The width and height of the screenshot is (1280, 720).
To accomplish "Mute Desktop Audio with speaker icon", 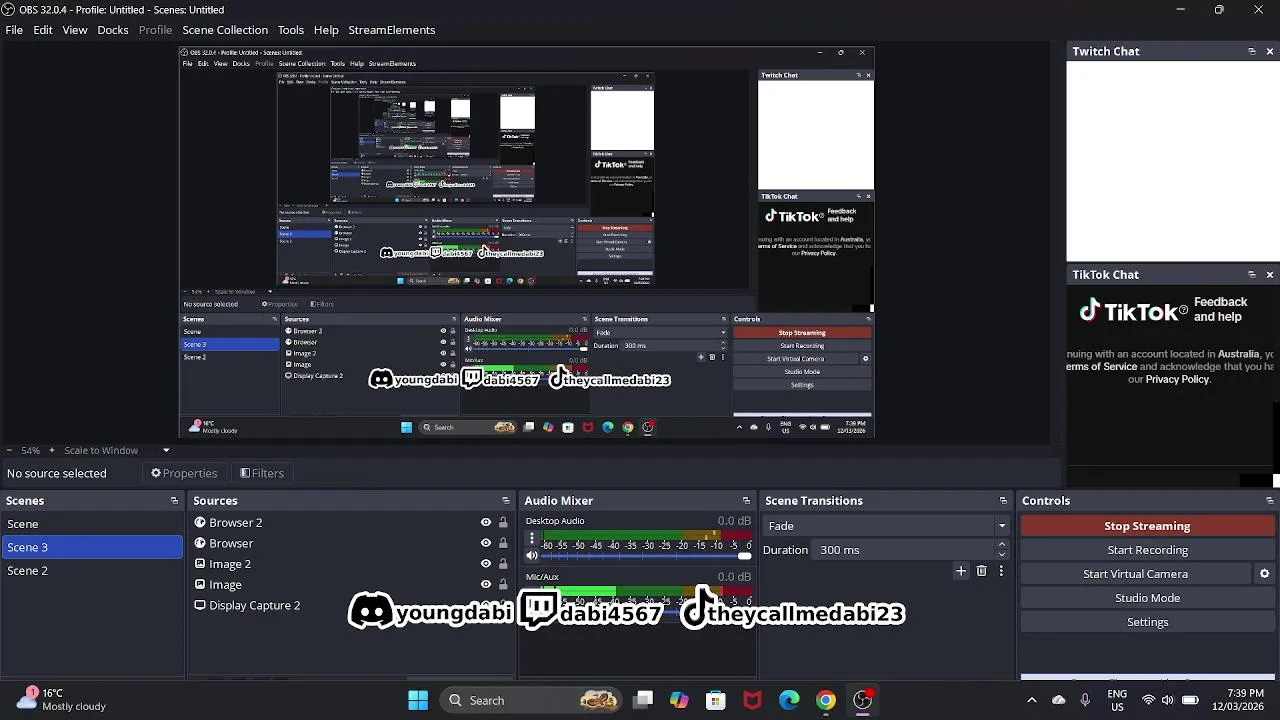I will point(532,556).
